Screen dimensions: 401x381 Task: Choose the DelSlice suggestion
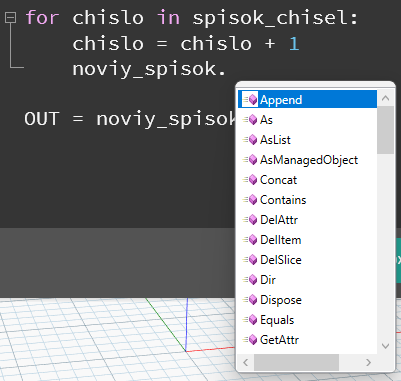coord(307,260)
